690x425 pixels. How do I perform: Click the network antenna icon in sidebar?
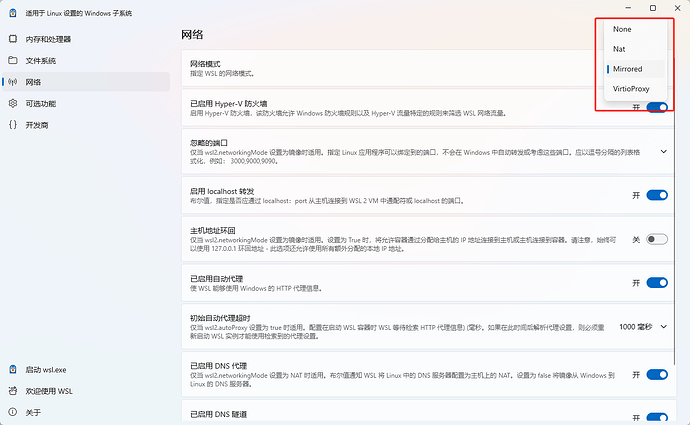click(13, 82)
